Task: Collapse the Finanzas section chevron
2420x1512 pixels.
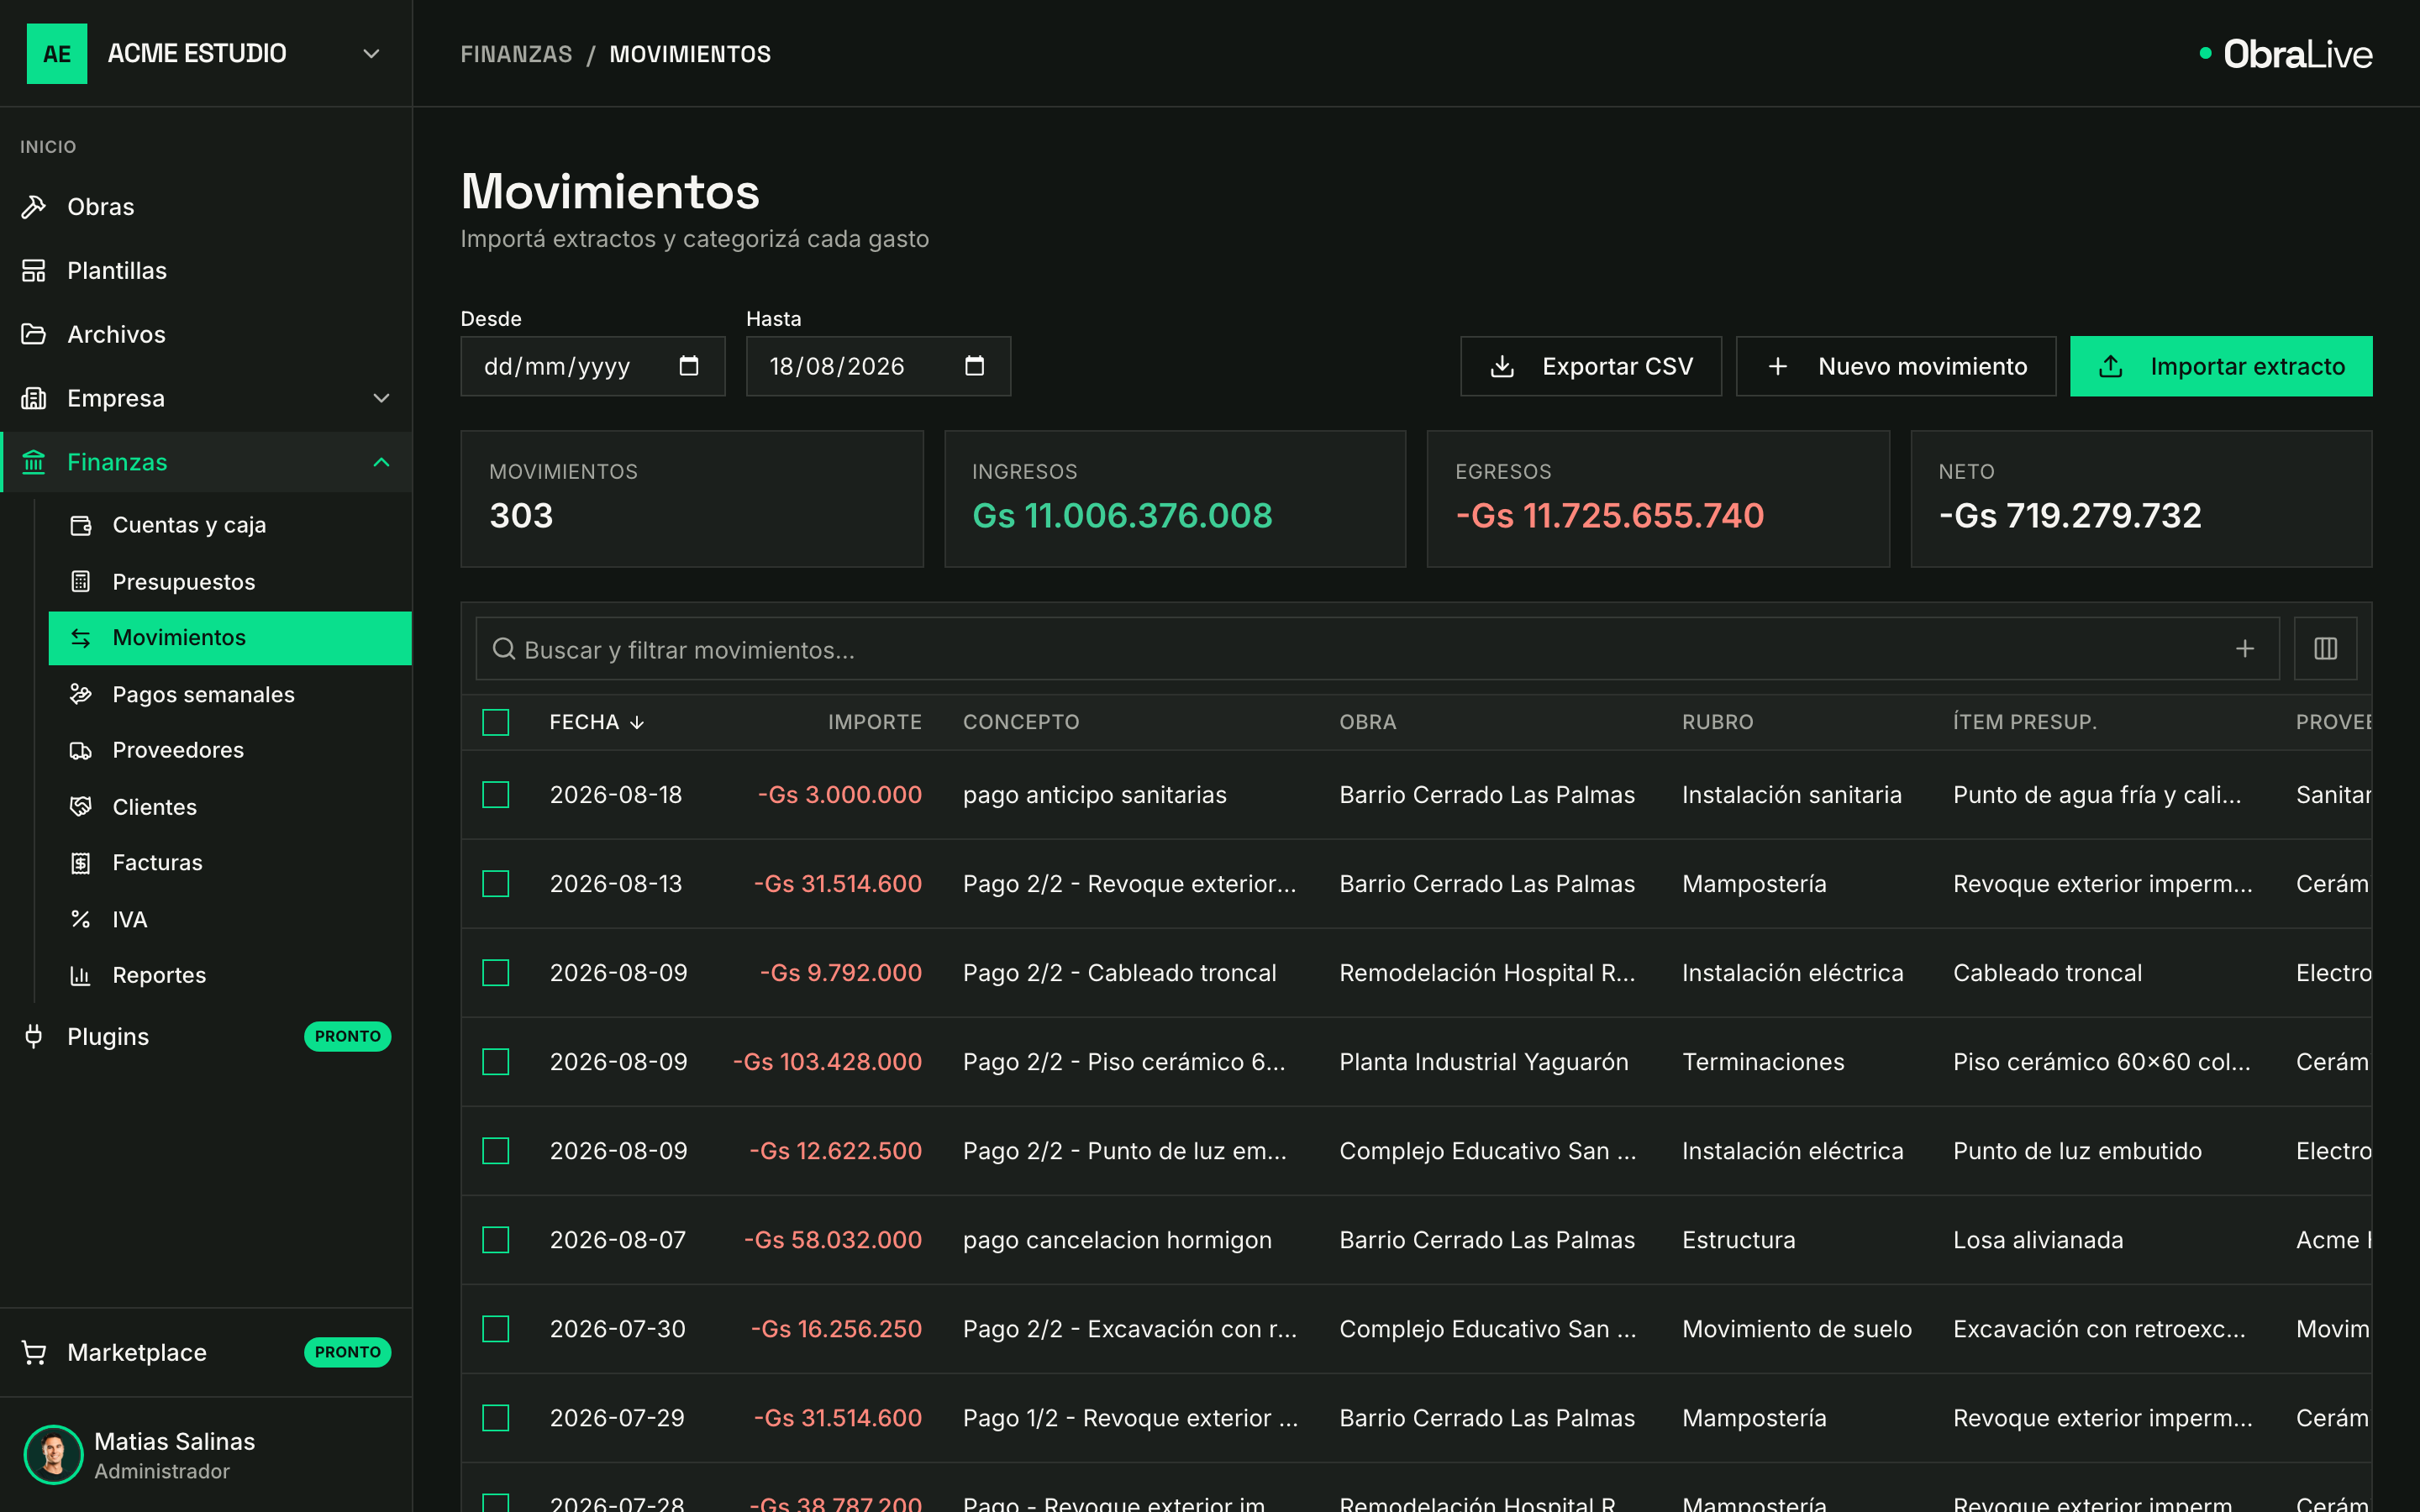Action: tap(381, 462)
